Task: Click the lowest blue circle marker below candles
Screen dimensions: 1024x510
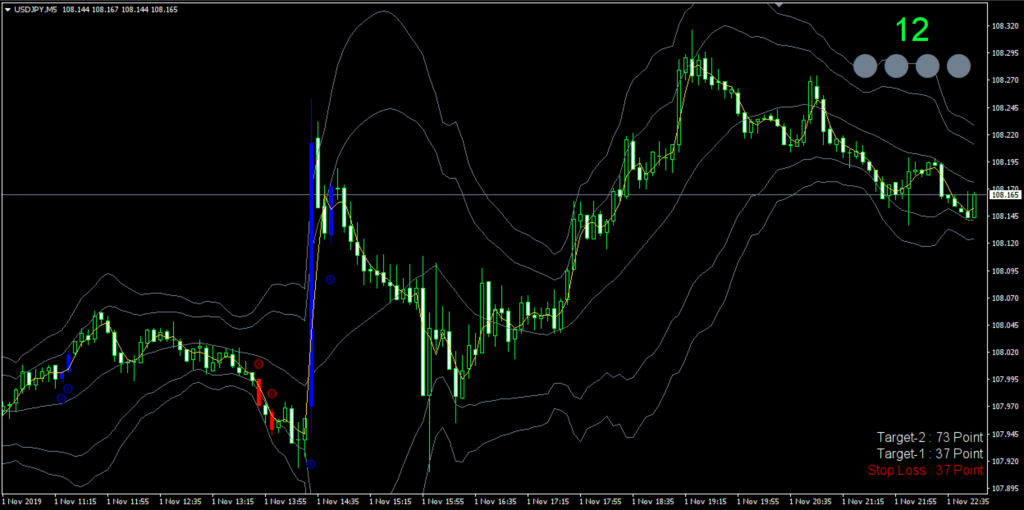Action: (311, 463)
